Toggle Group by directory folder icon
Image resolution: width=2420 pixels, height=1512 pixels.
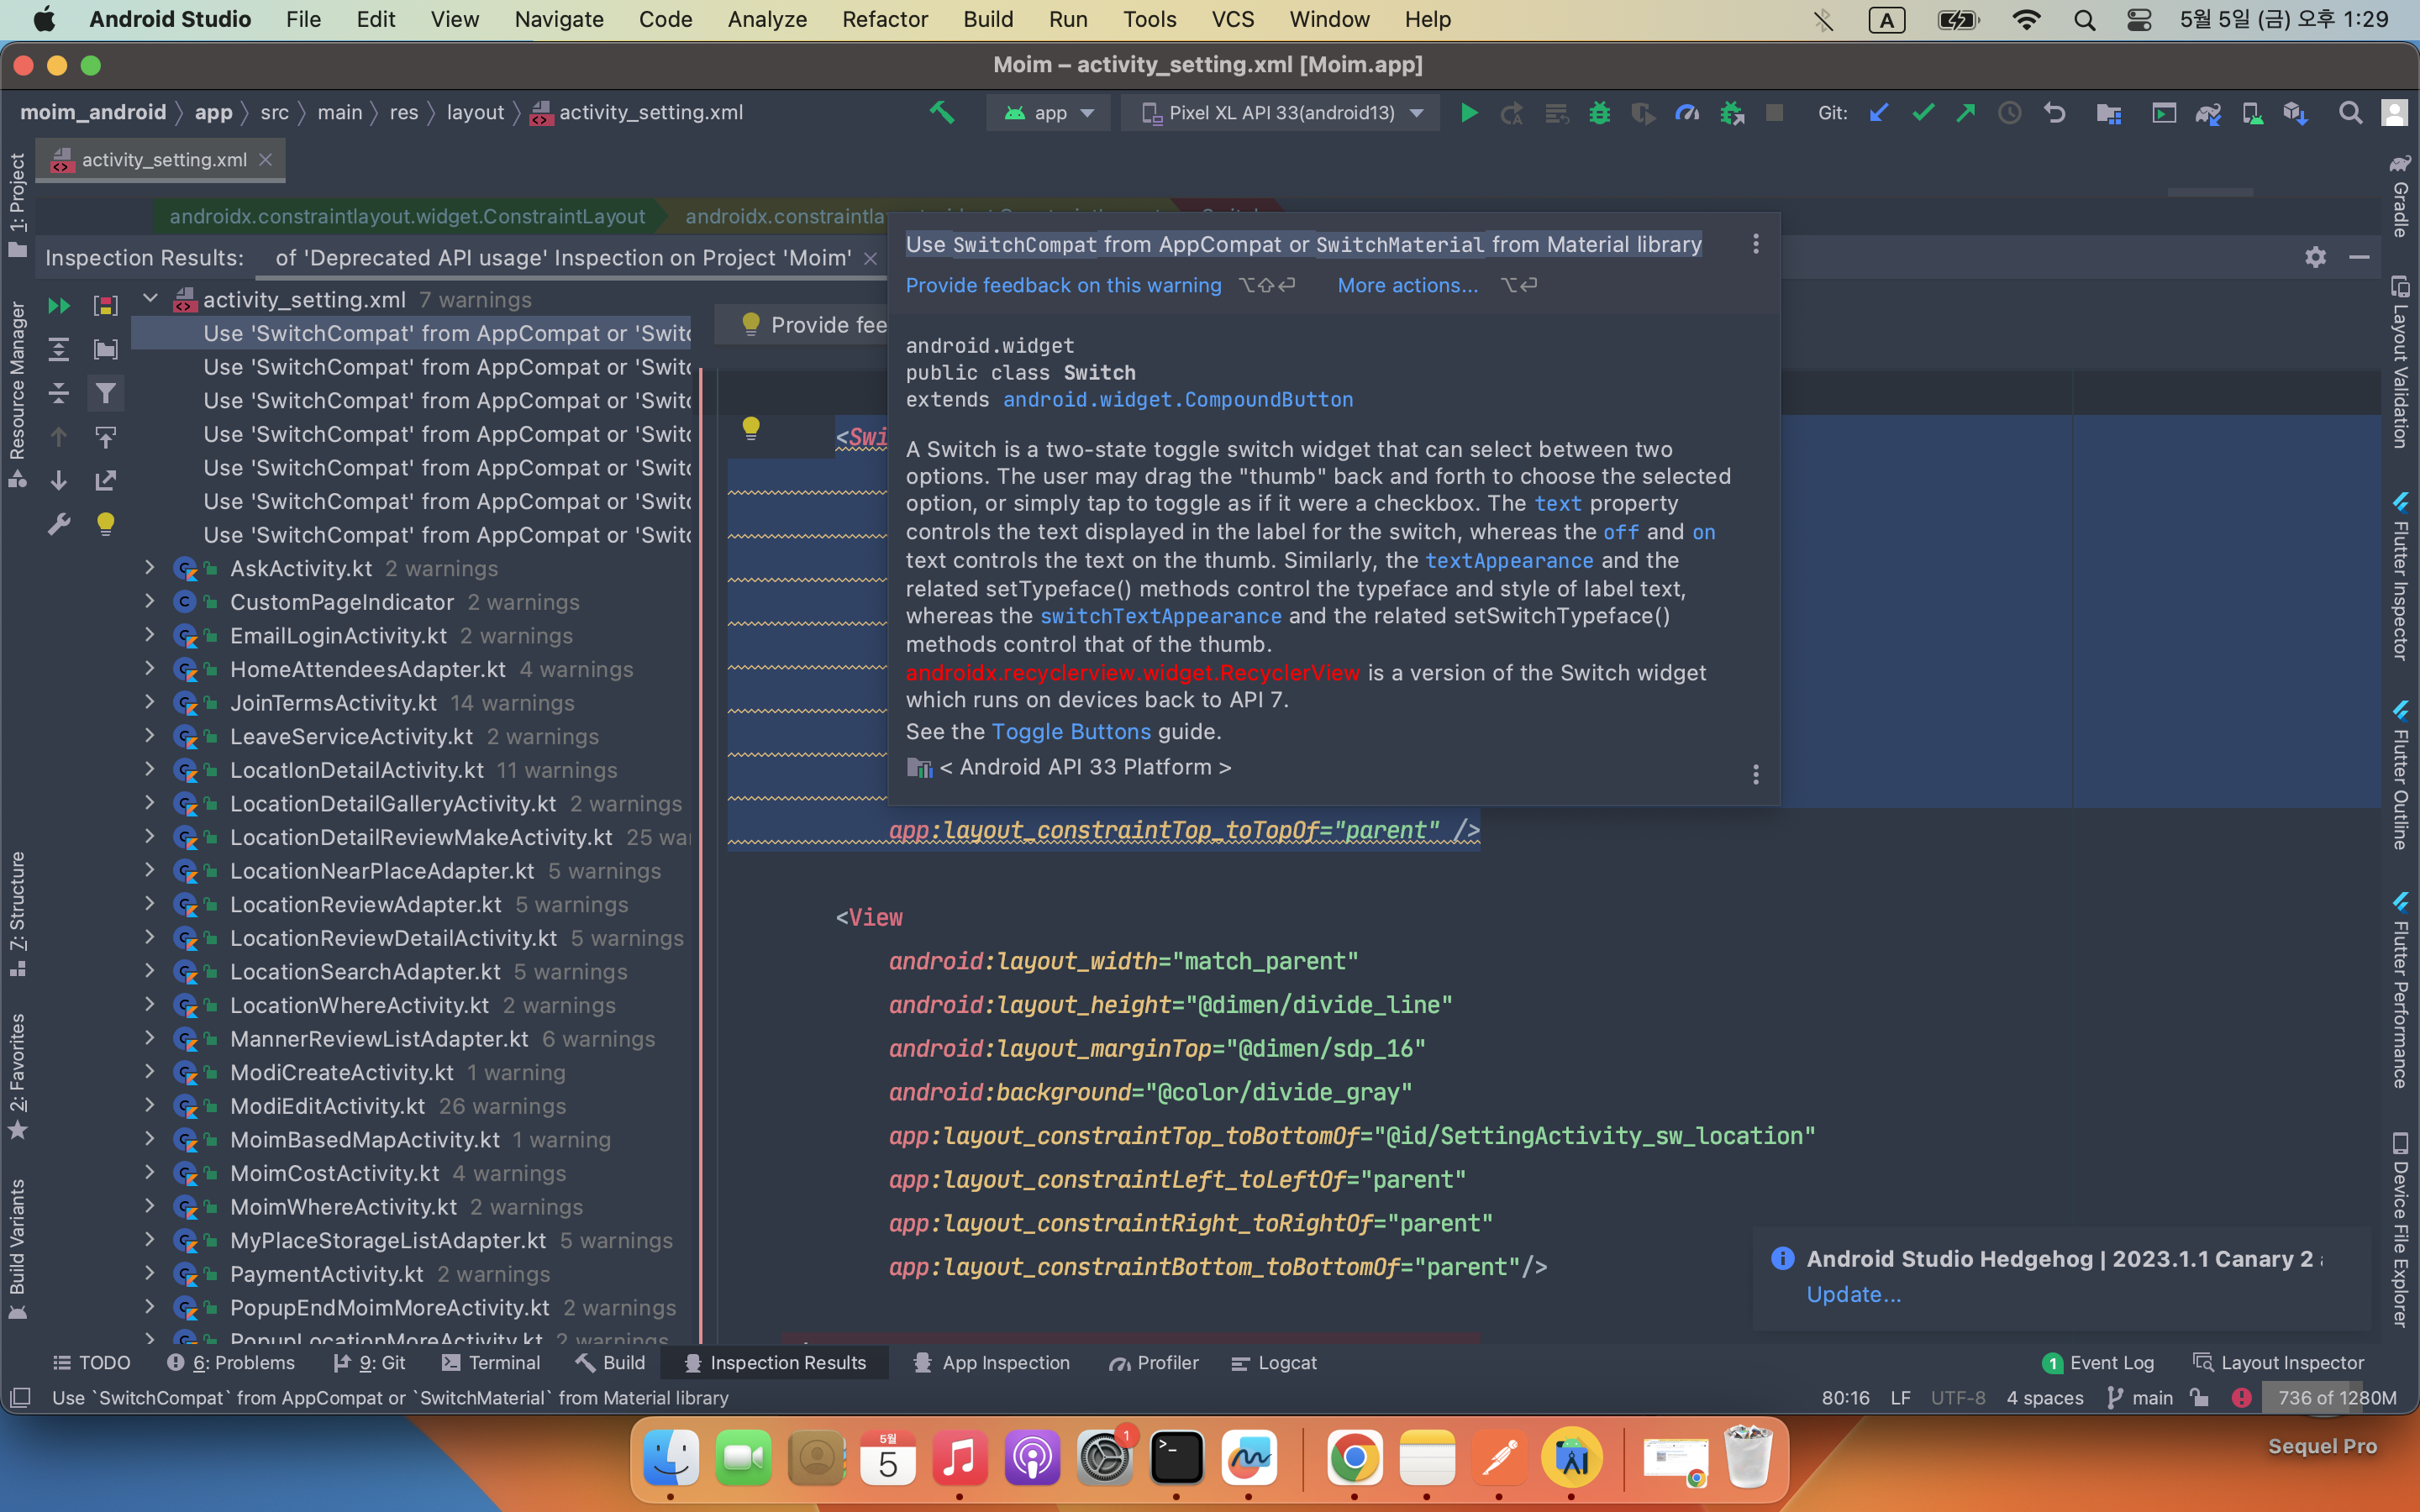tap(105, 349)
